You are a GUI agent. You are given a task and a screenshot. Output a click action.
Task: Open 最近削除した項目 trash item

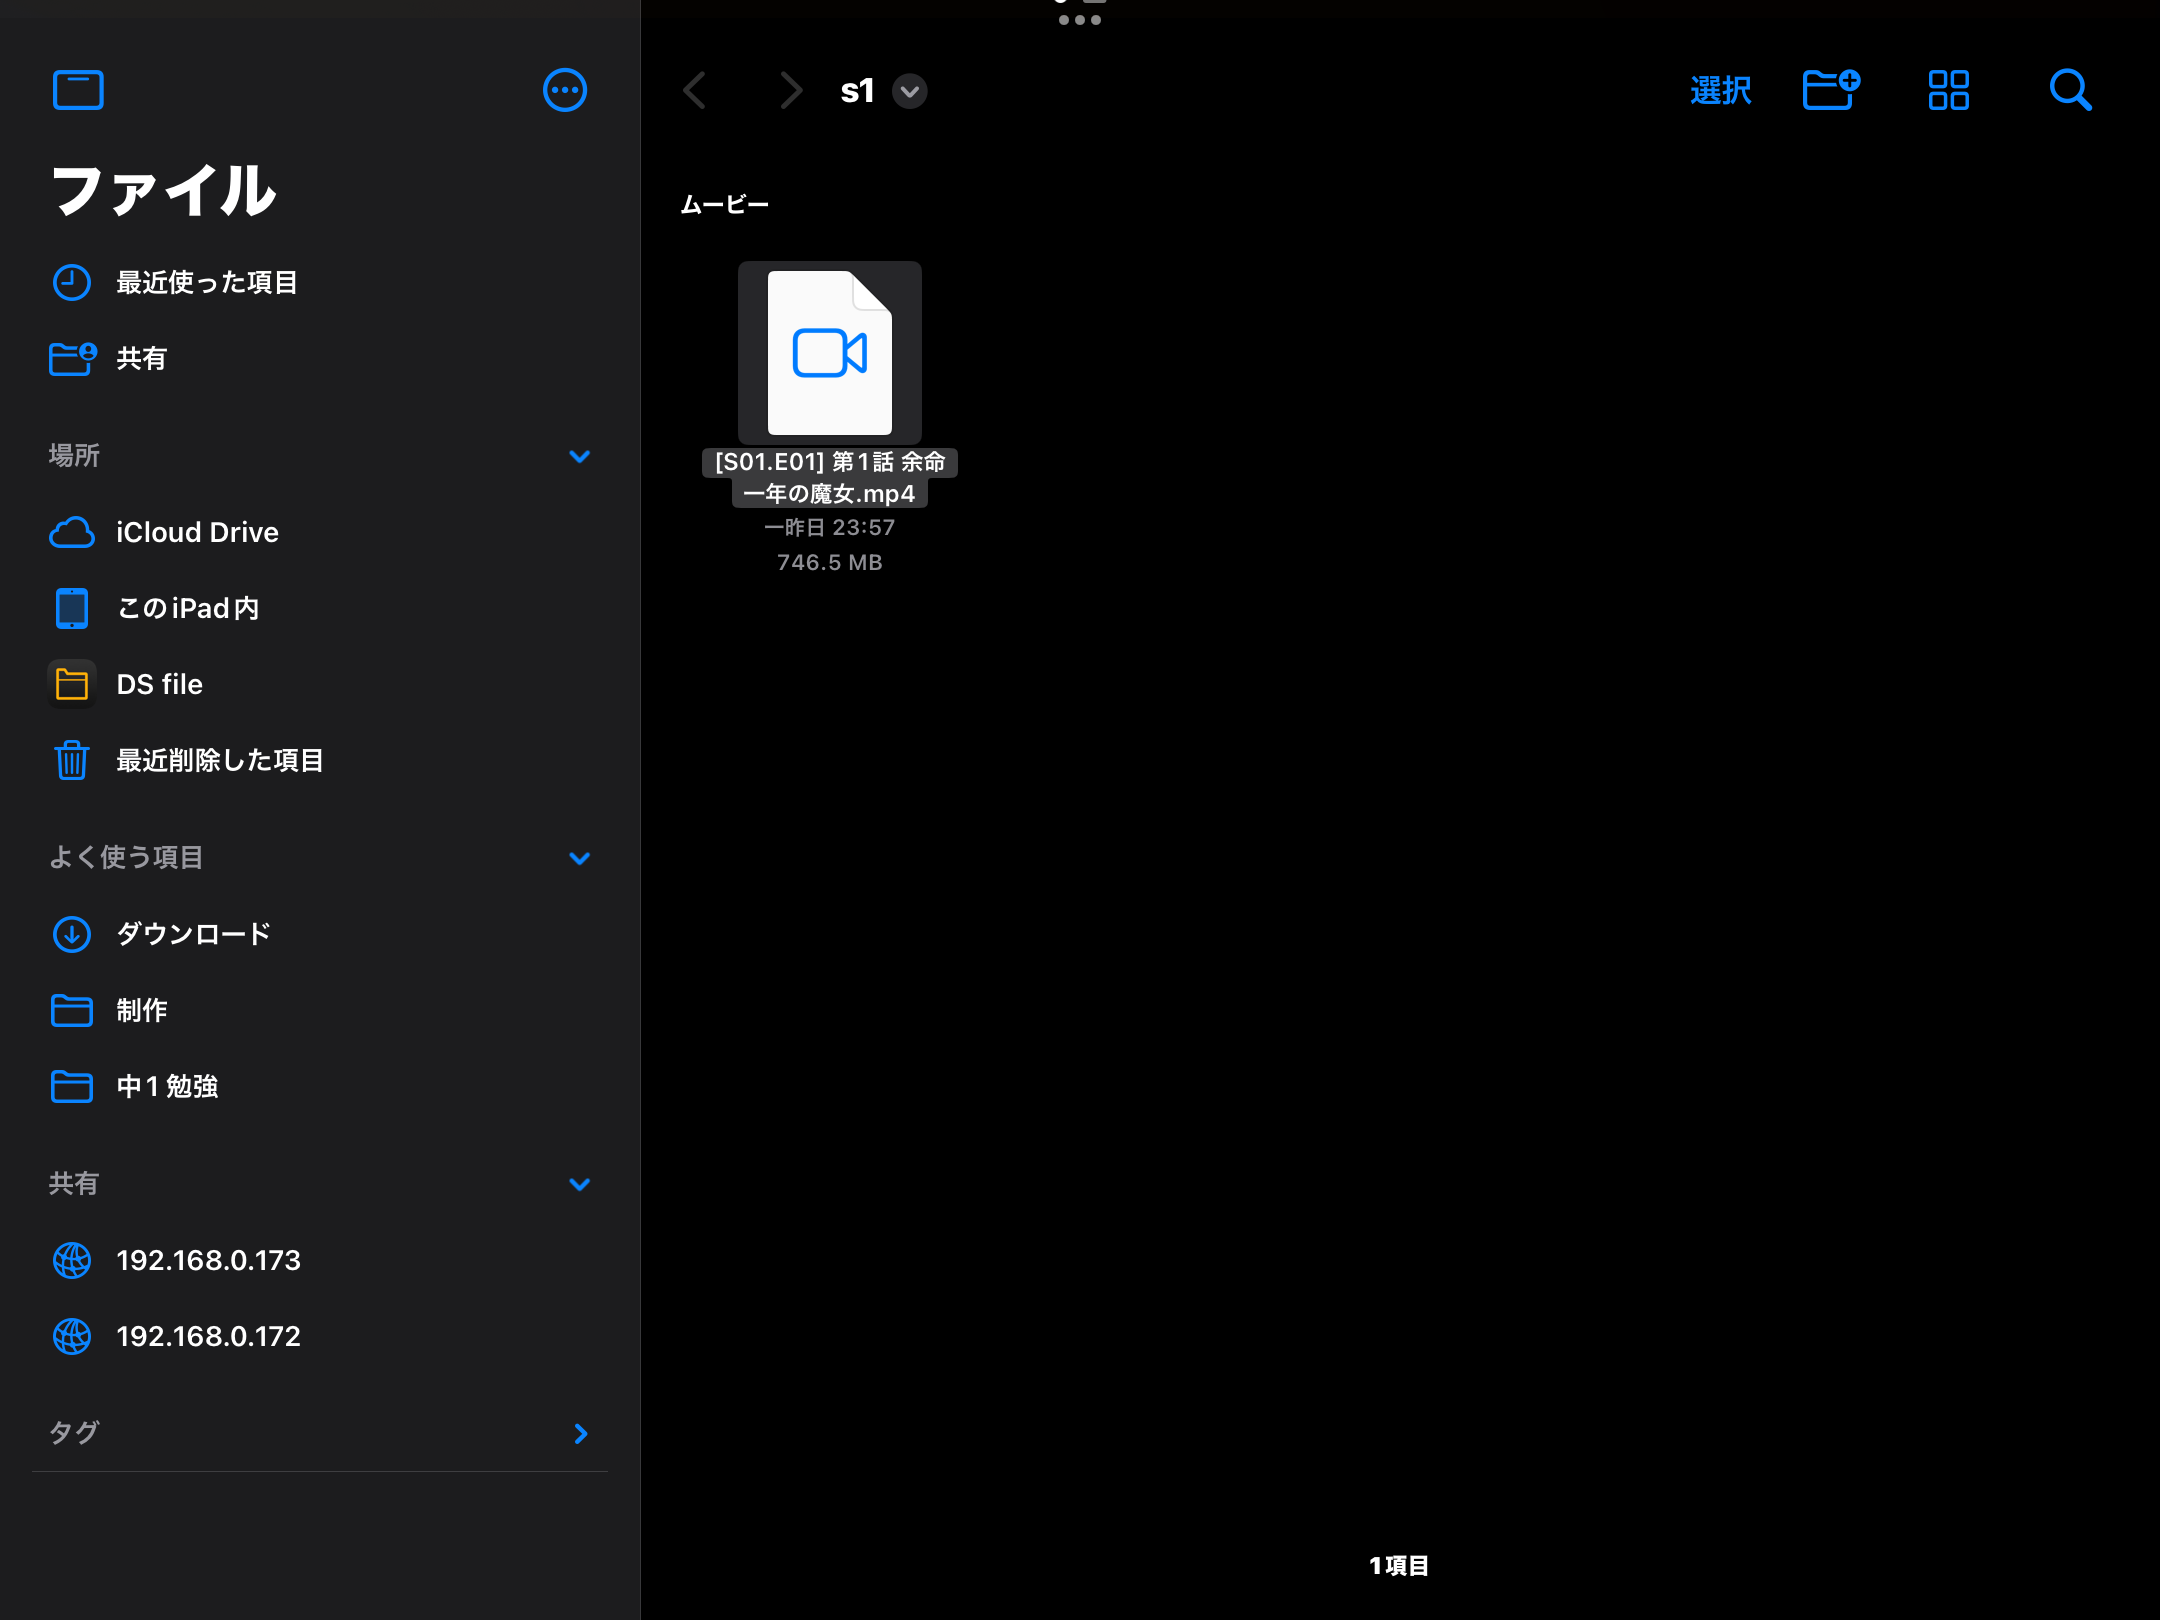219,761
